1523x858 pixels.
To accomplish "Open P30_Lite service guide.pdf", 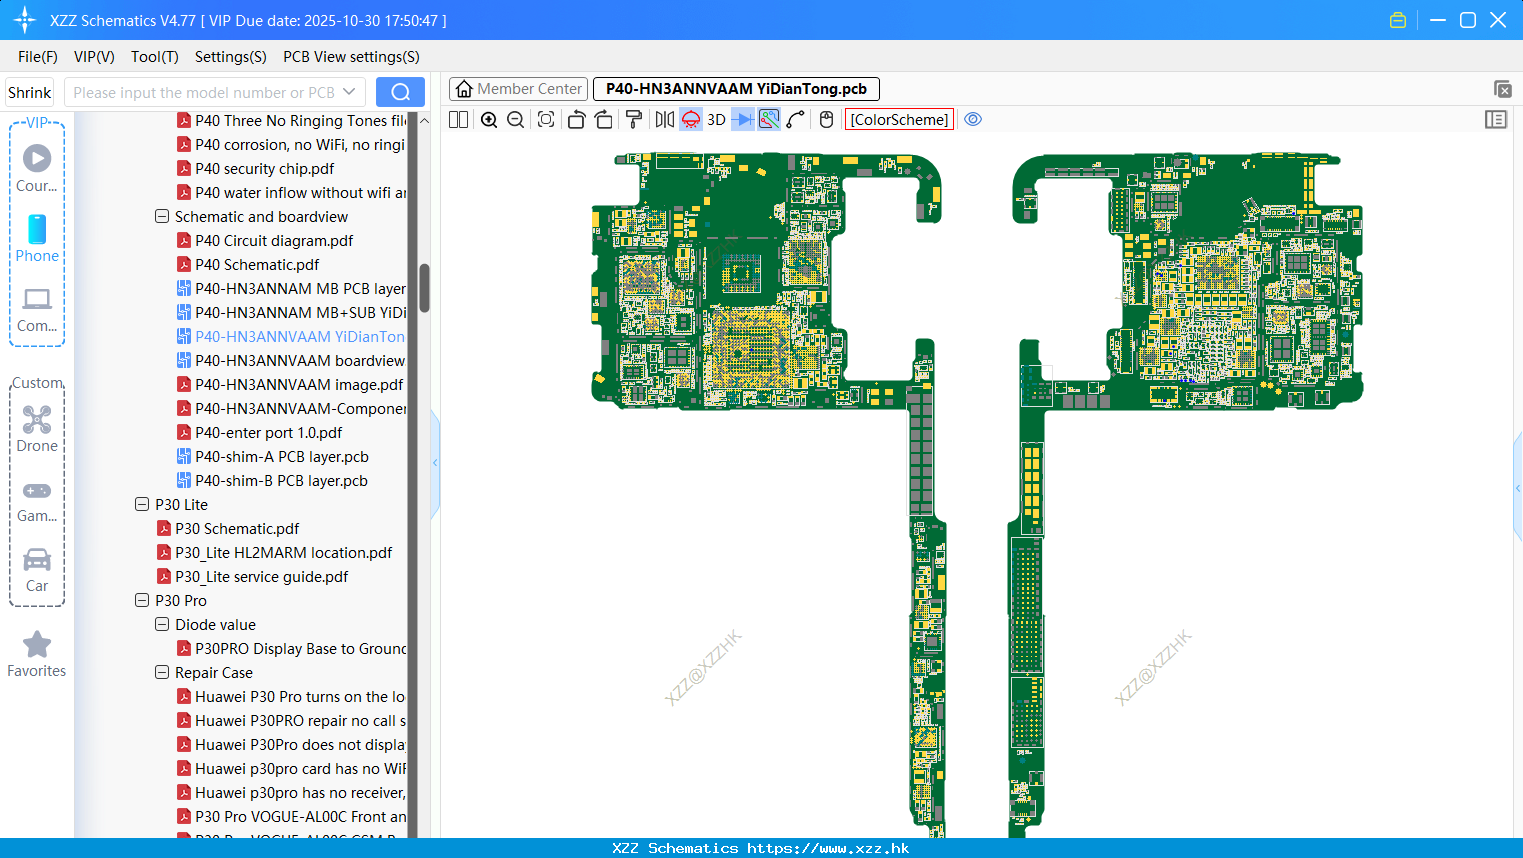I will [252, 576].
